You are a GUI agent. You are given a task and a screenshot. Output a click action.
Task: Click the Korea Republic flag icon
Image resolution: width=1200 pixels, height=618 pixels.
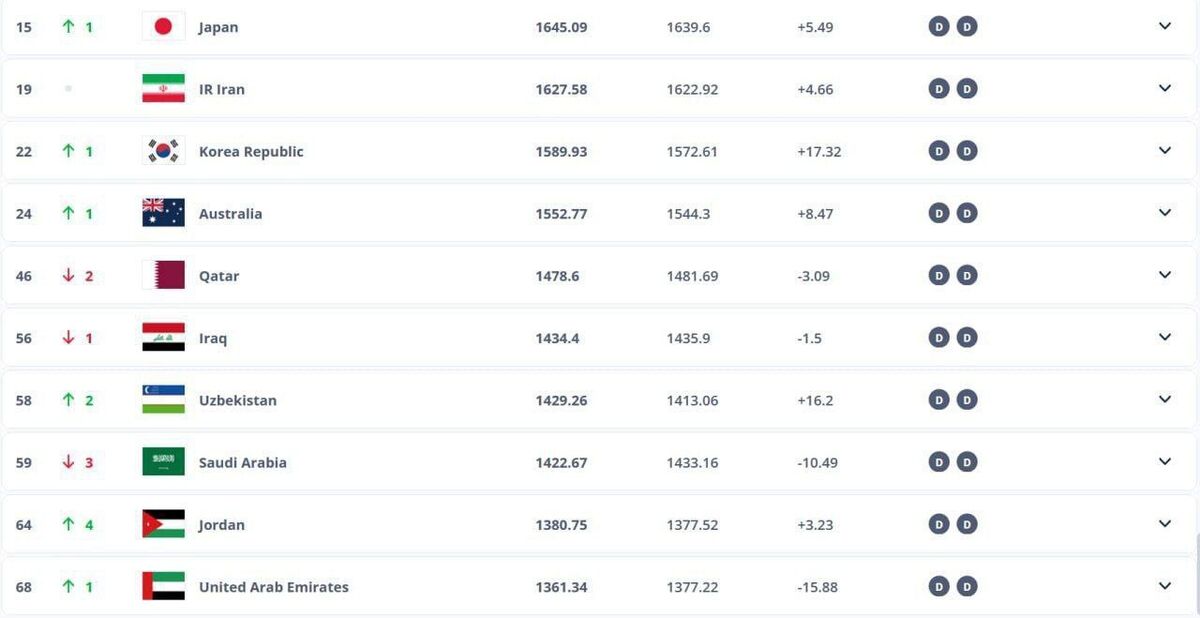[163, 151]
